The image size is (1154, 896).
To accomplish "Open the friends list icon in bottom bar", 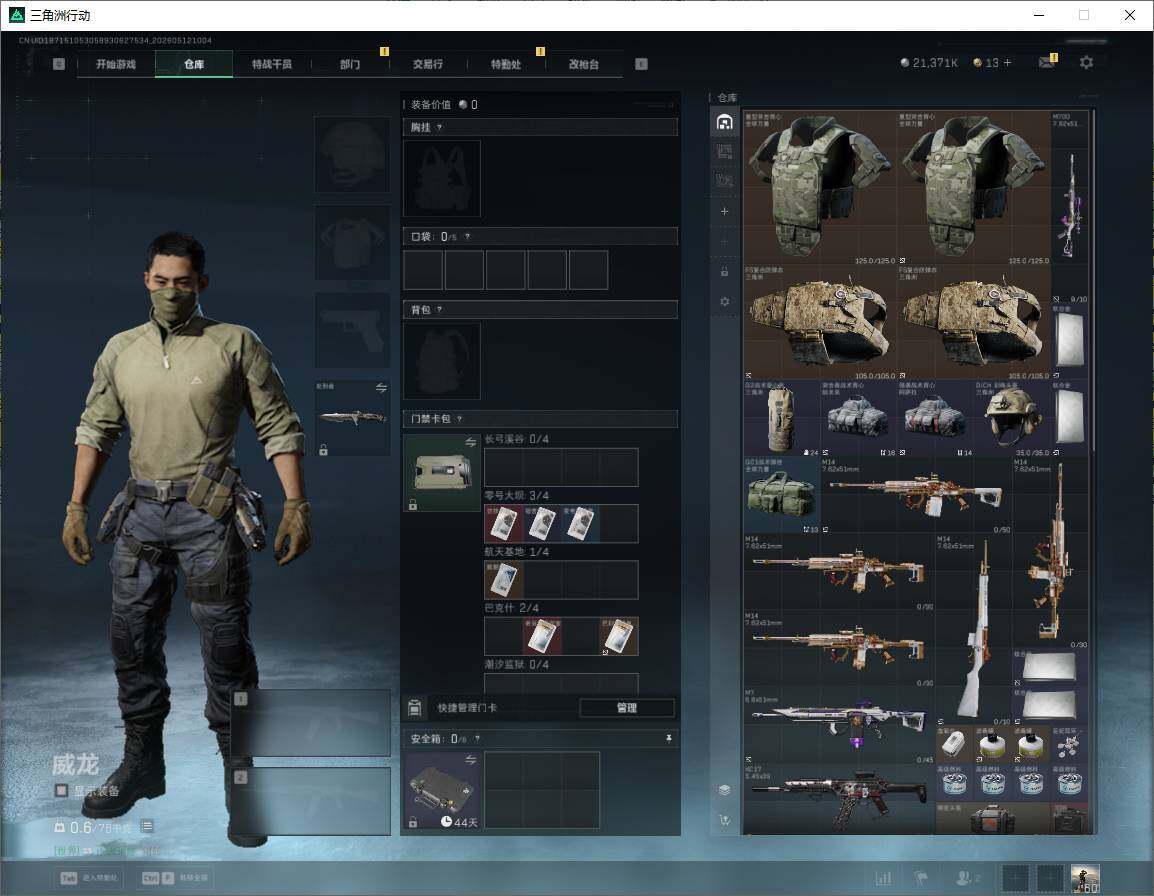I will click(966, 878).
